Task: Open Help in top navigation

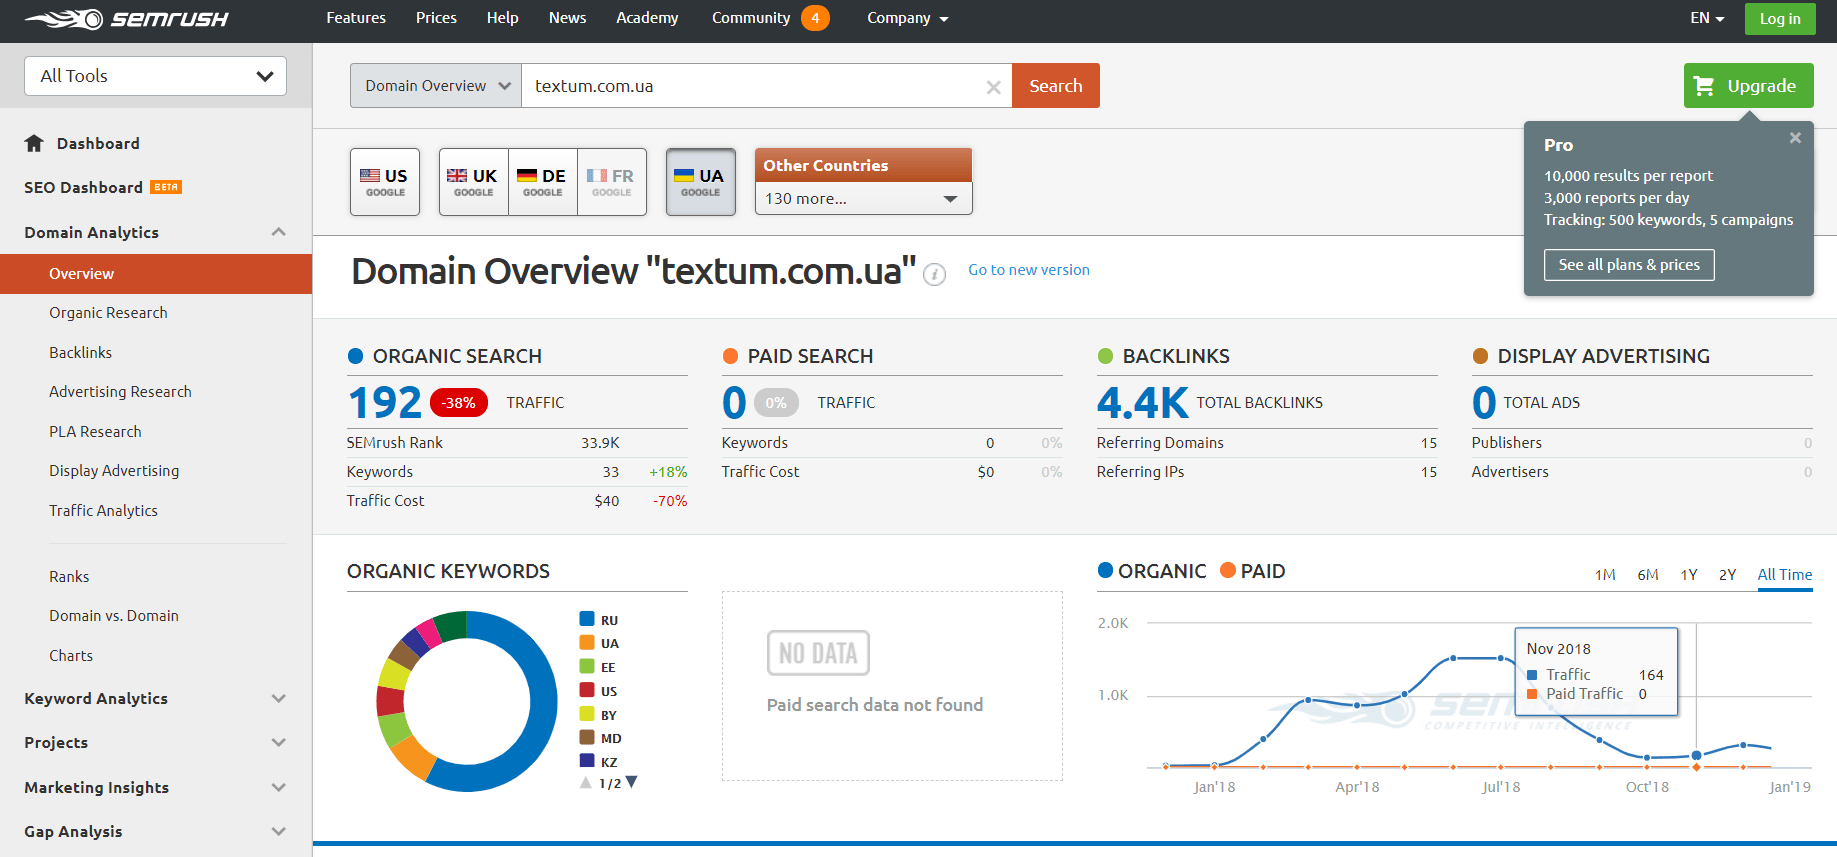Action: tap(503, 18)
